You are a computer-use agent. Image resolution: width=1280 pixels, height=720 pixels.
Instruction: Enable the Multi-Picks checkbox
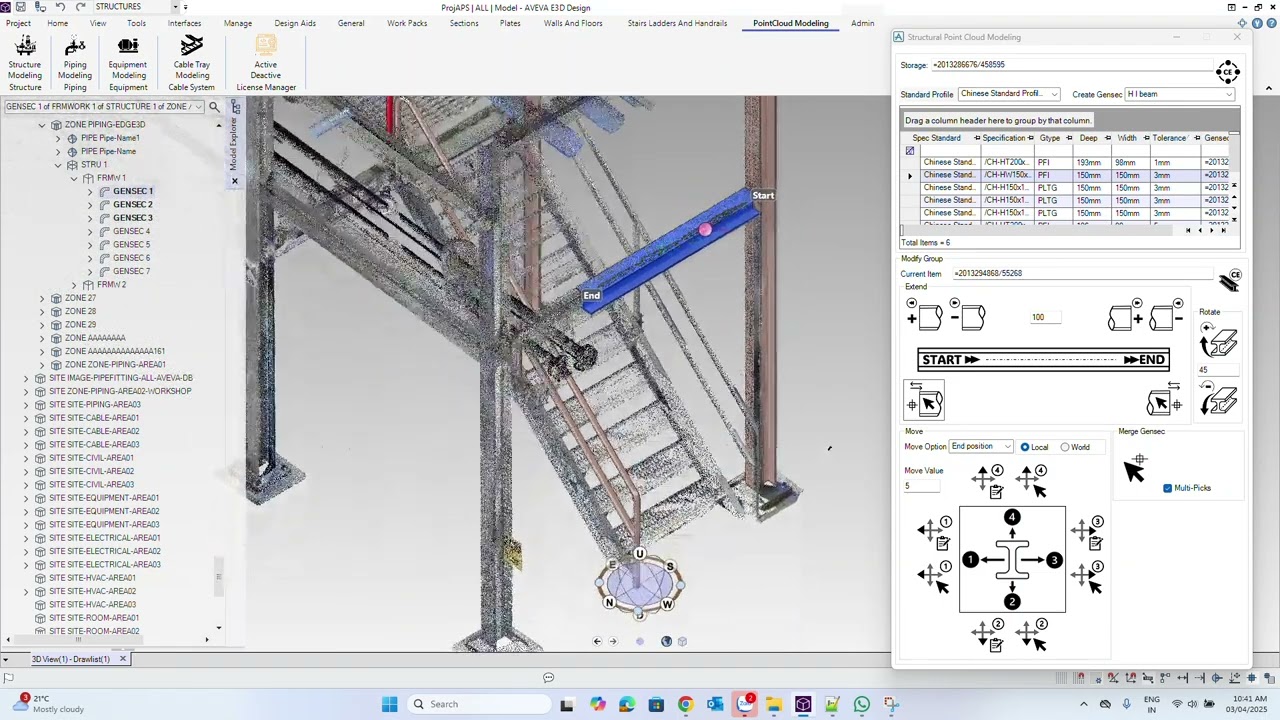(x=1168, y=488)
